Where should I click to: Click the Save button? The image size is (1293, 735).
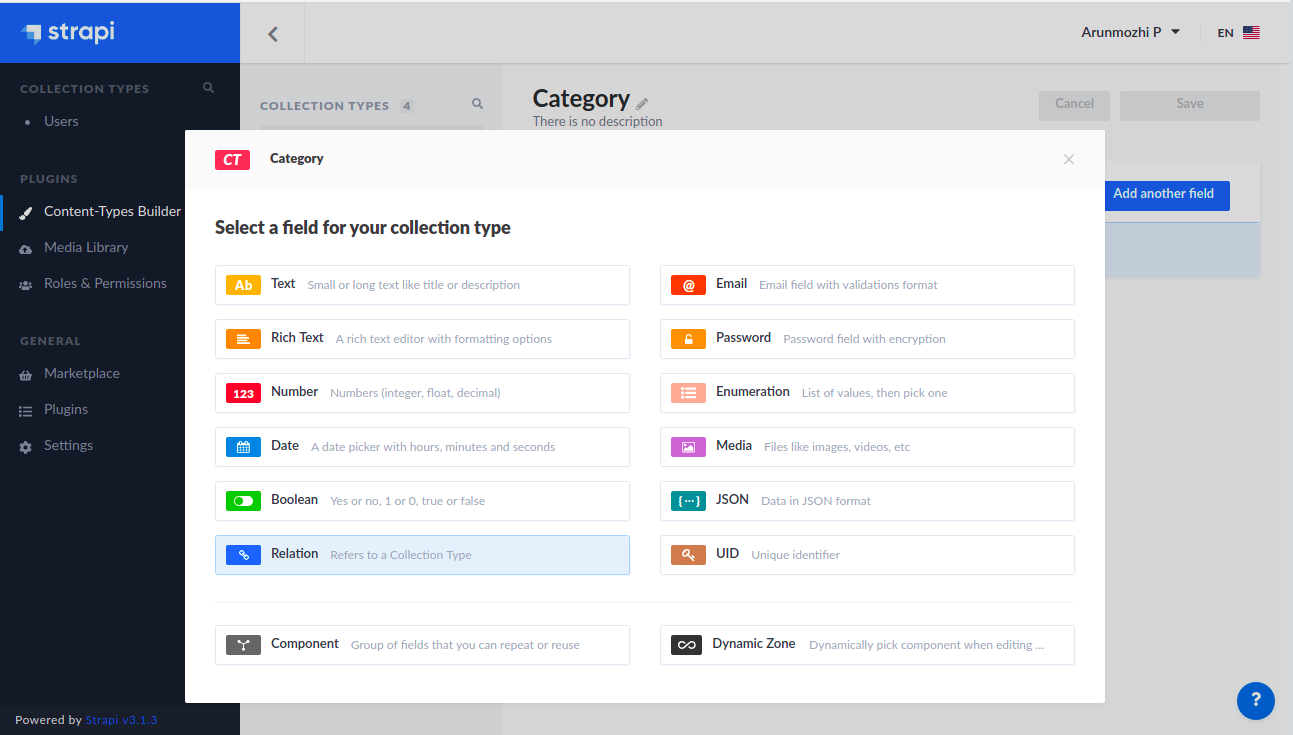coord(1190,104)
